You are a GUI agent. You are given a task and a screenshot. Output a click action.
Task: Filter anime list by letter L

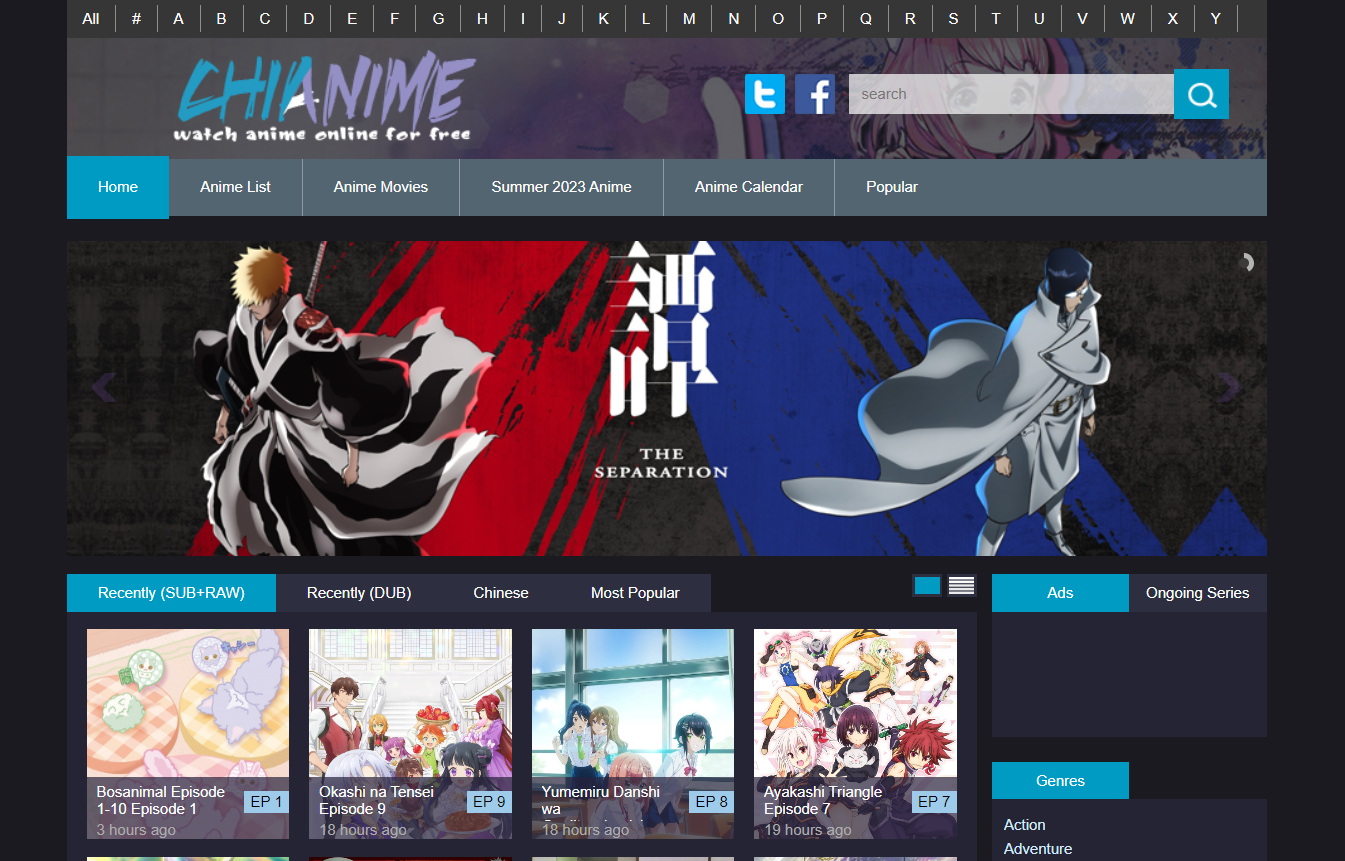point(646,19)
